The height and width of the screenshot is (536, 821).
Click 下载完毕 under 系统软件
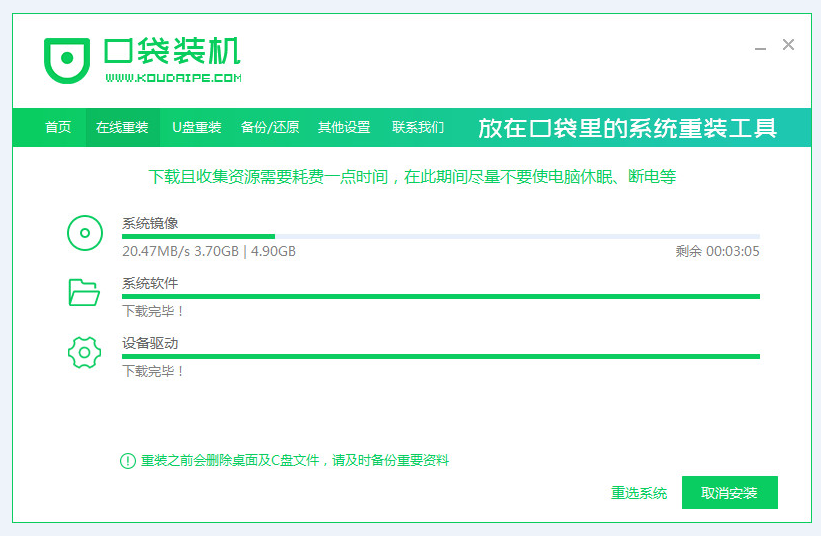click(x=153, y=311)
